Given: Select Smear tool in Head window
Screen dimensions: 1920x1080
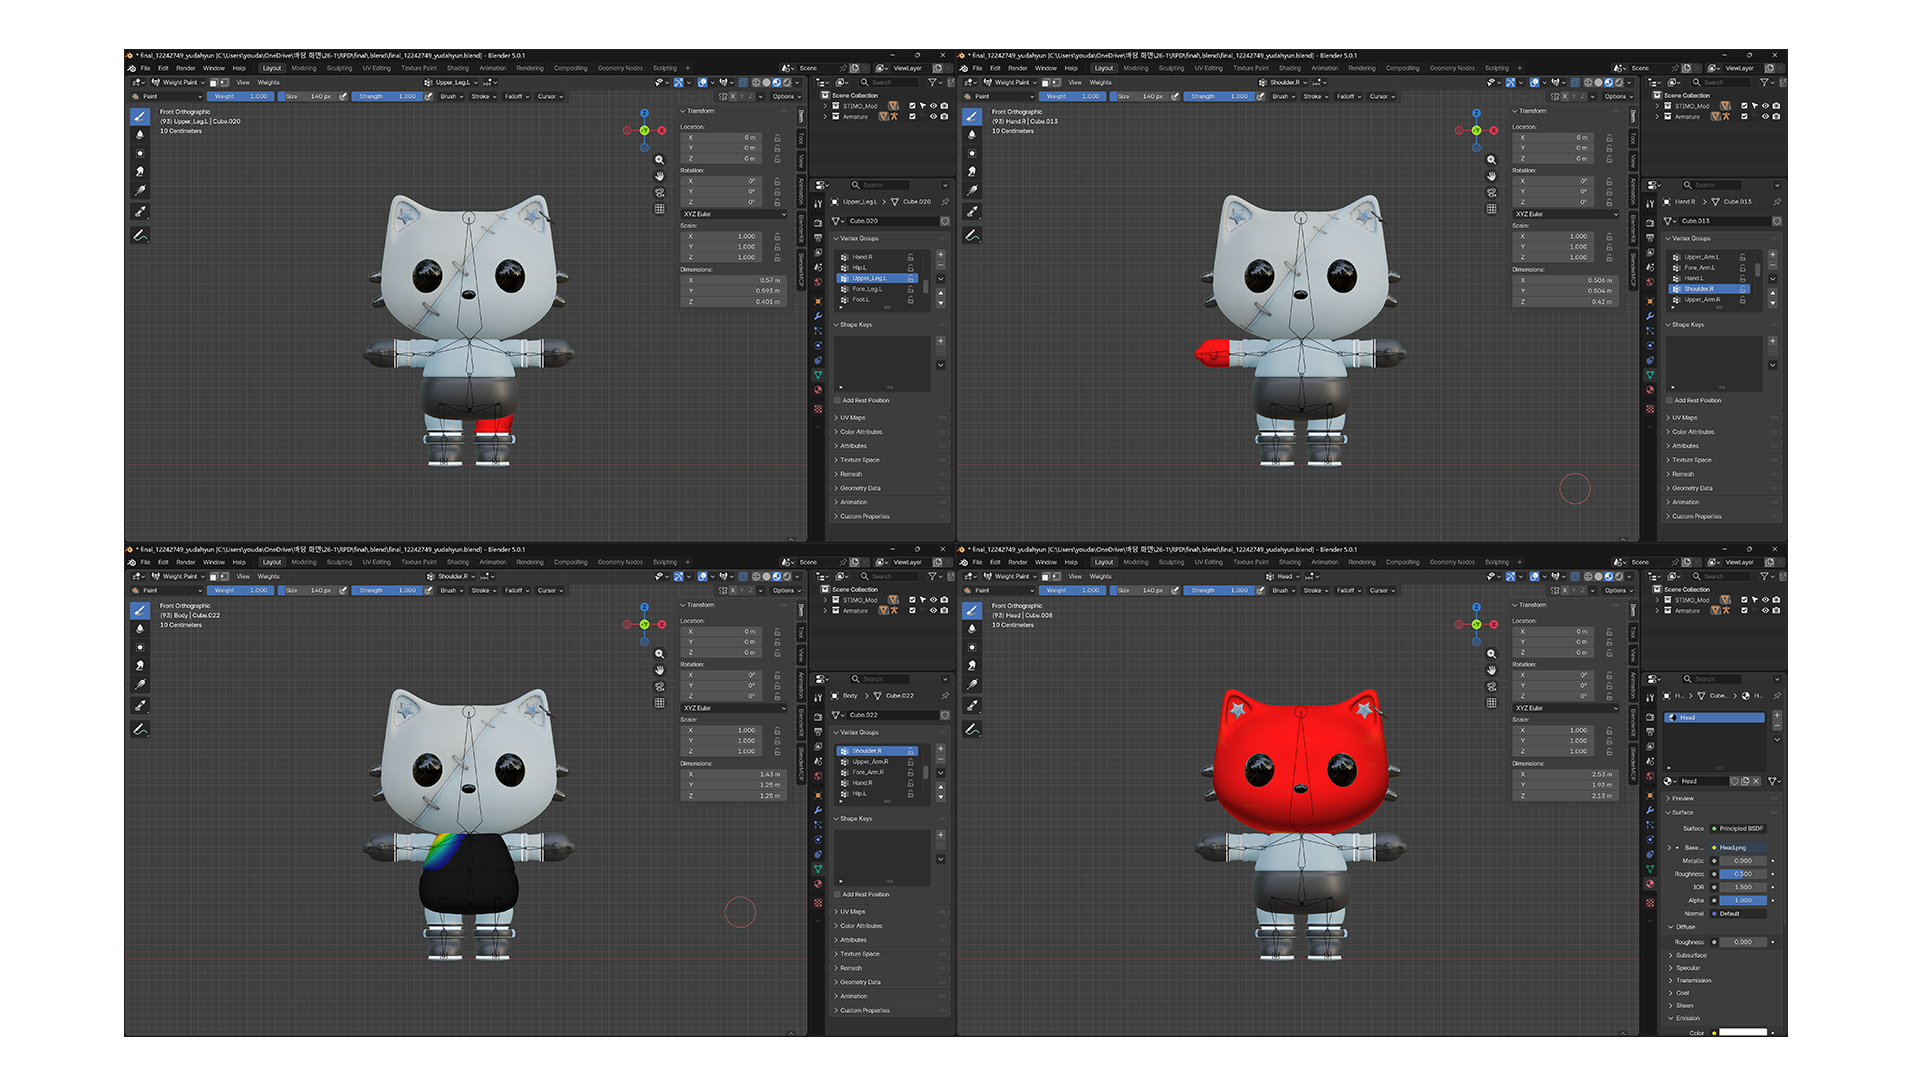Looking at the screenshot, I should point(972,665).
